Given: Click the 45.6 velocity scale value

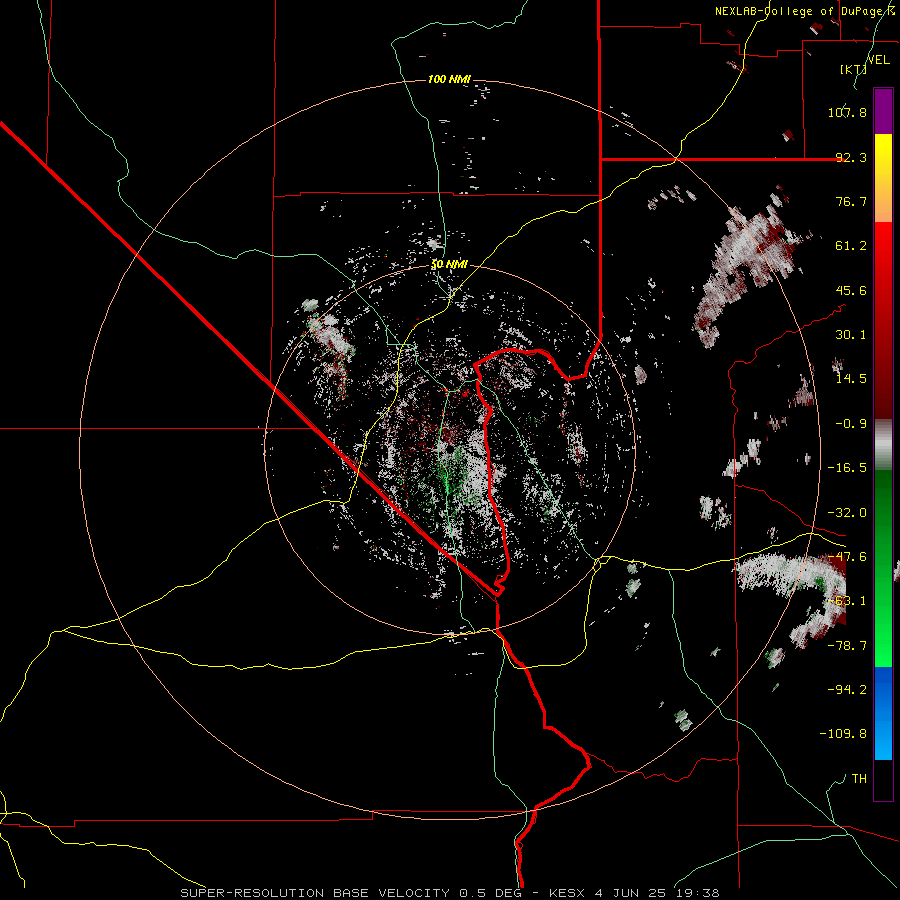Looking at the screenshot, I should 851,290.
